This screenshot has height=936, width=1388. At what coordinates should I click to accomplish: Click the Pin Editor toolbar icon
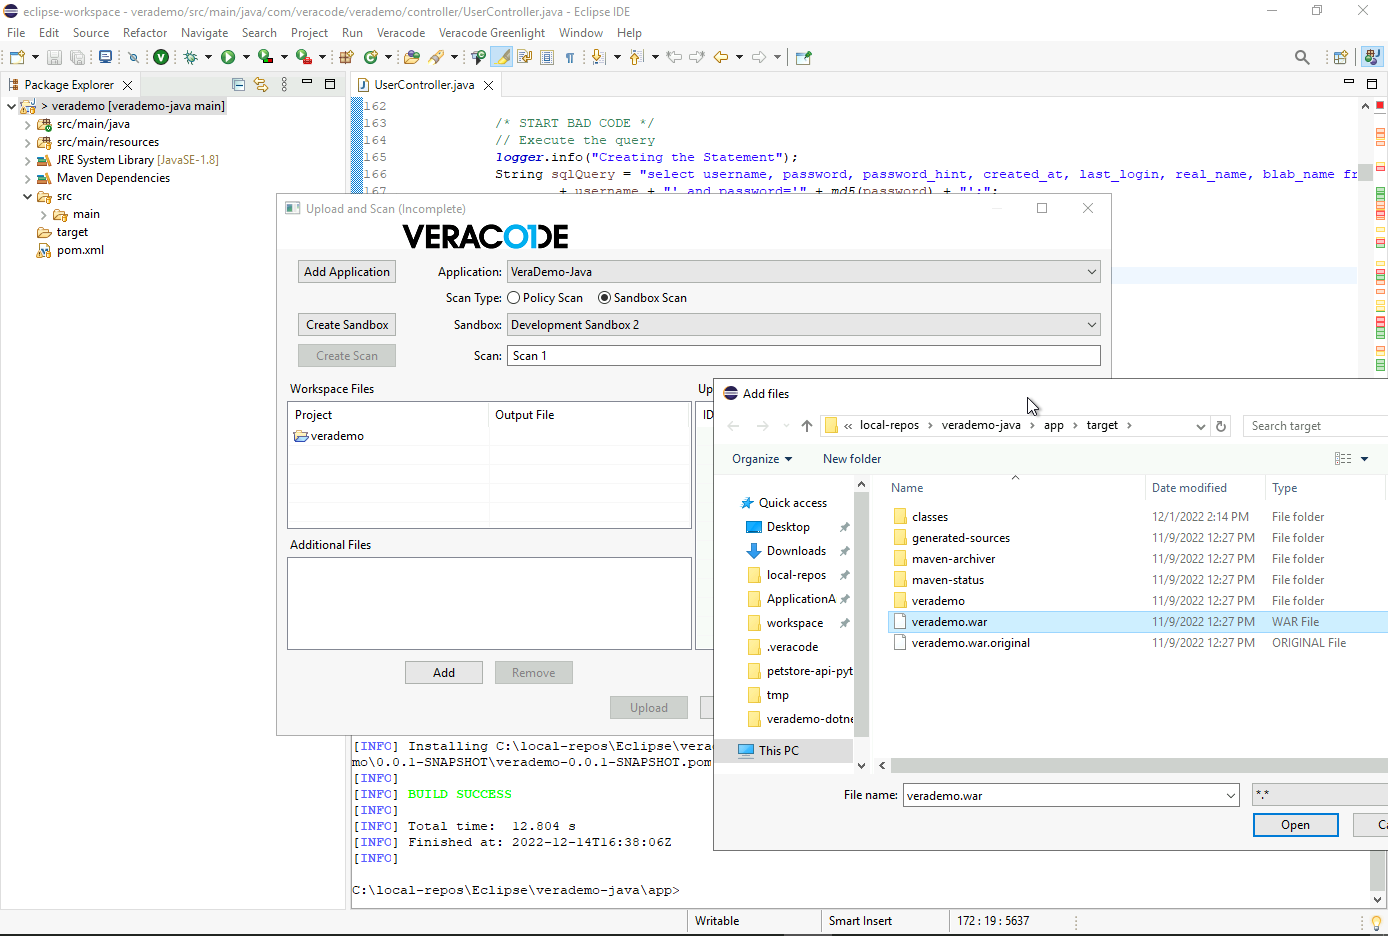pos(803,57)
